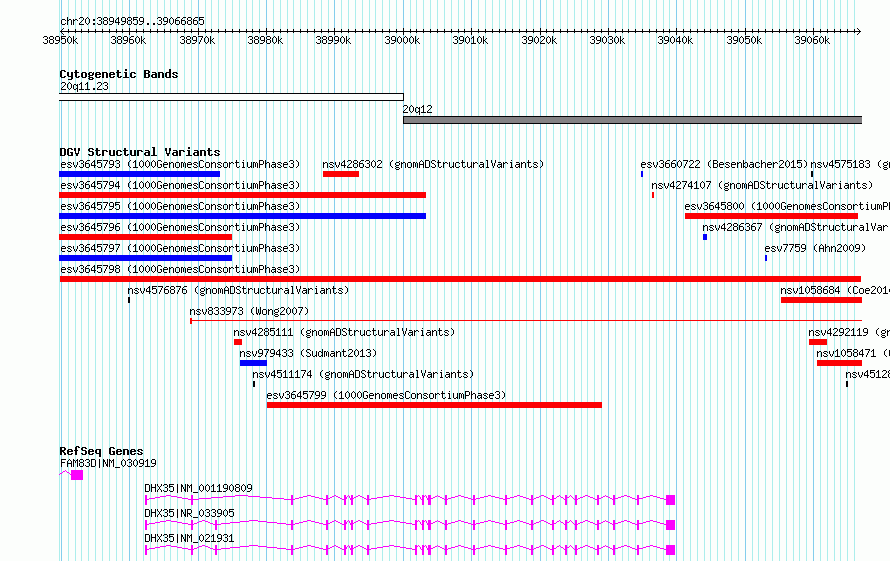This screenshot has width=890, height=561.
Task: Click the small nsv4285111 red bar
Action: pos(238,342)
